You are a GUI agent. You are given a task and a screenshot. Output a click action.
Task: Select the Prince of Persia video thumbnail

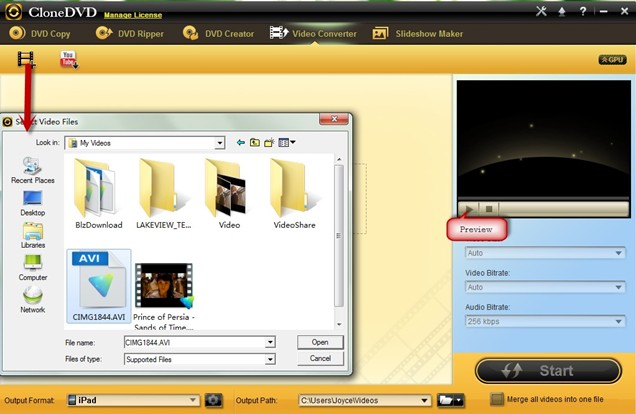click(164, 286)
